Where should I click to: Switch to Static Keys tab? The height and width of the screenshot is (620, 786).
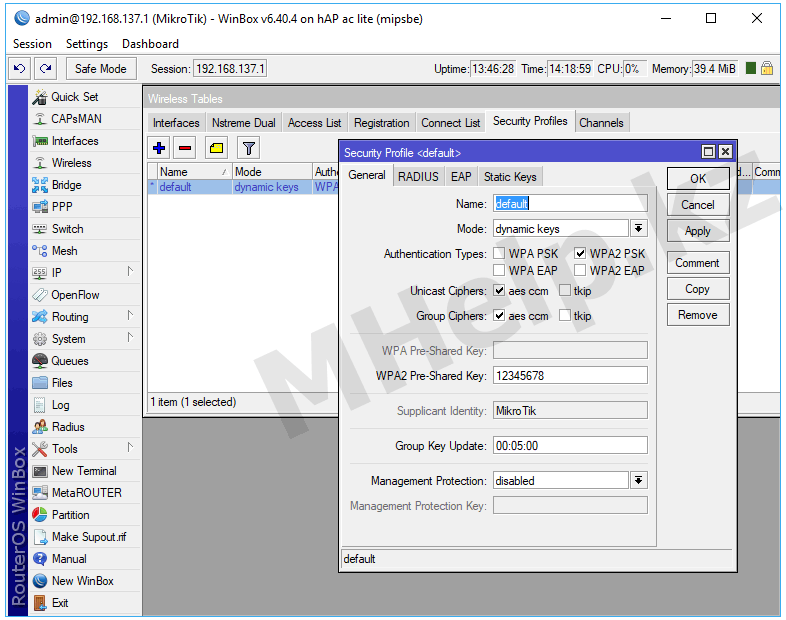point(510,176)
